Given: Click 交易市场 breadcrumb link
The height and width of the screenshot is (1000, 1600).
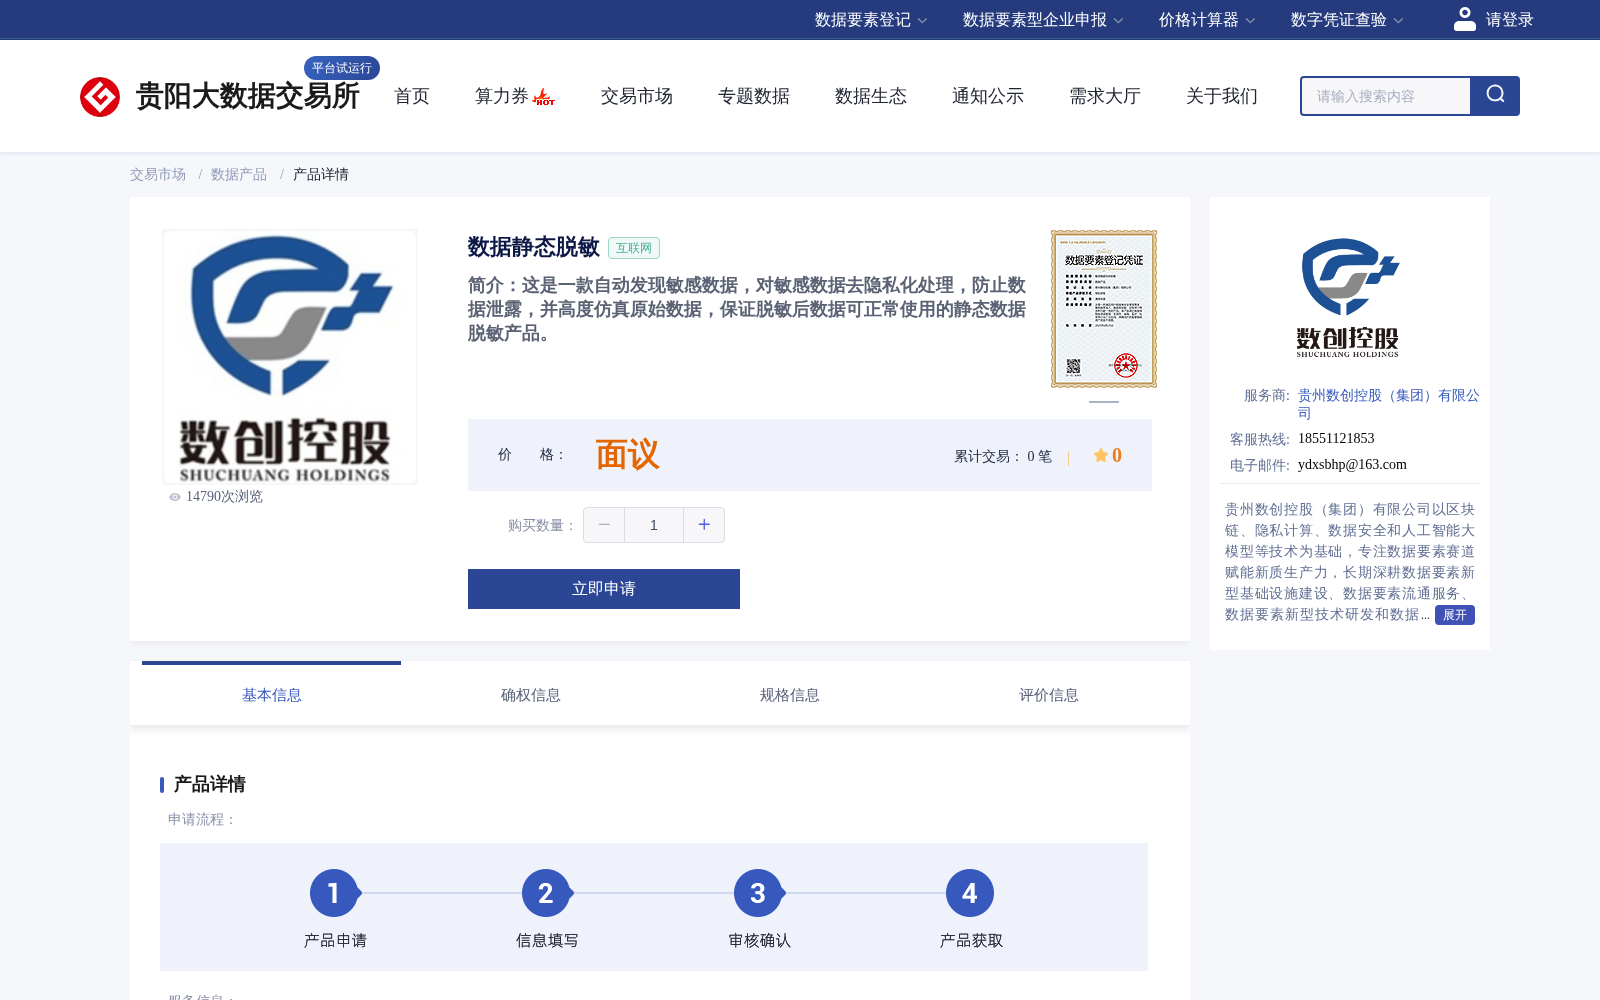Looking at the screenshot, I should pos(158,174).
